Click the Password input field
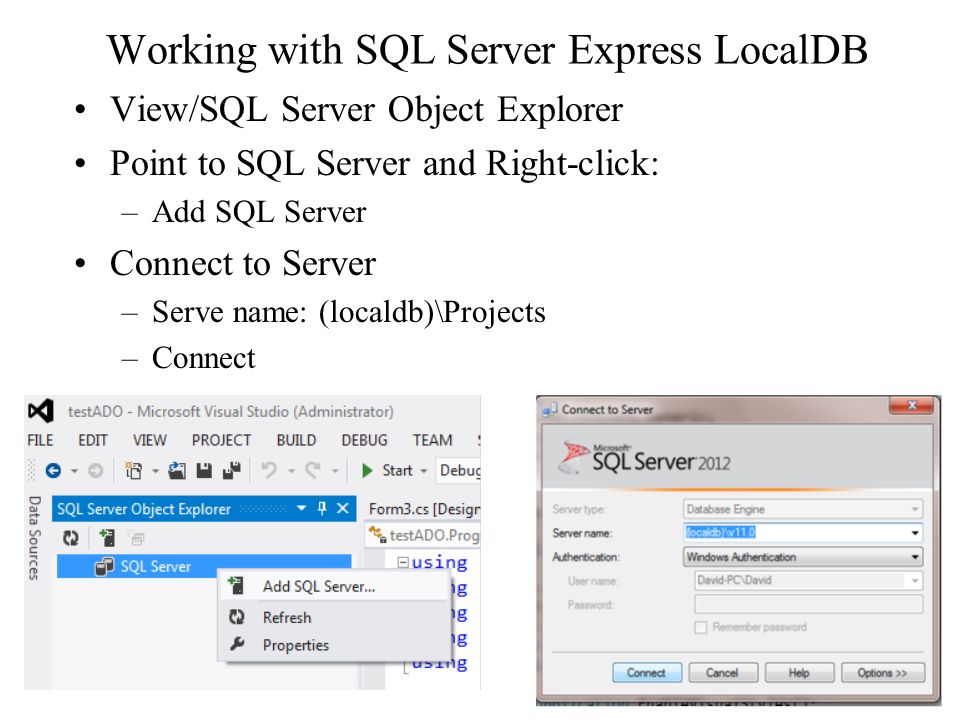This screenshot has height=720, width=960. 808,604
